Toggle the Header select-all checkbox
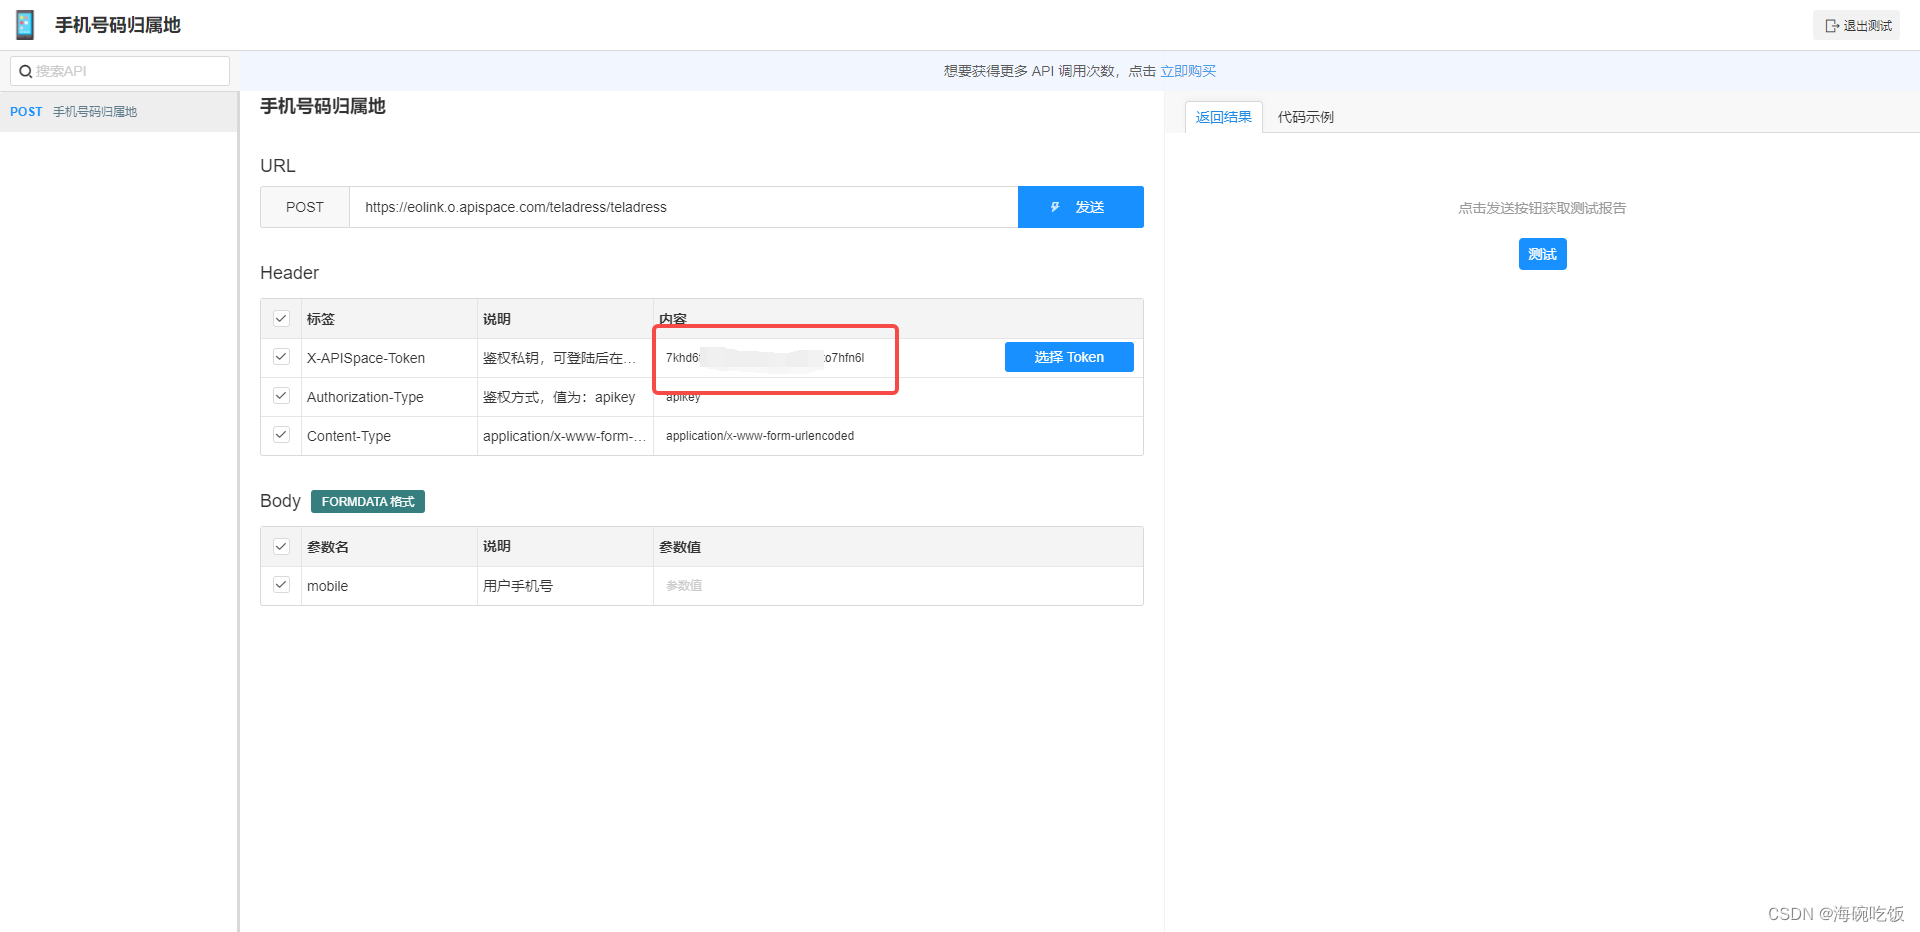Image resolution: width=1920 pixels, height=932 pixels. point(281,319)
